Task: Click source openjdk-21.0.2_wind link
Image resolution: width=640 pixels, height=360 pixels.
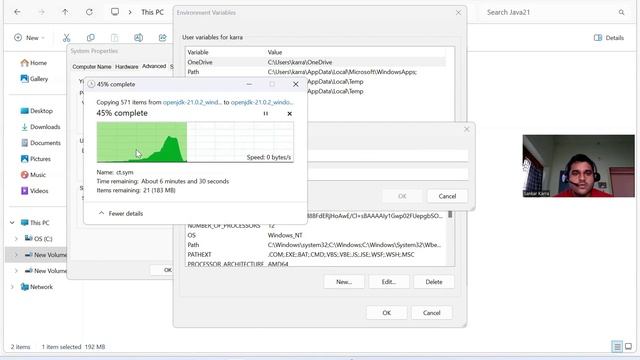Action: tap(192, 102)
